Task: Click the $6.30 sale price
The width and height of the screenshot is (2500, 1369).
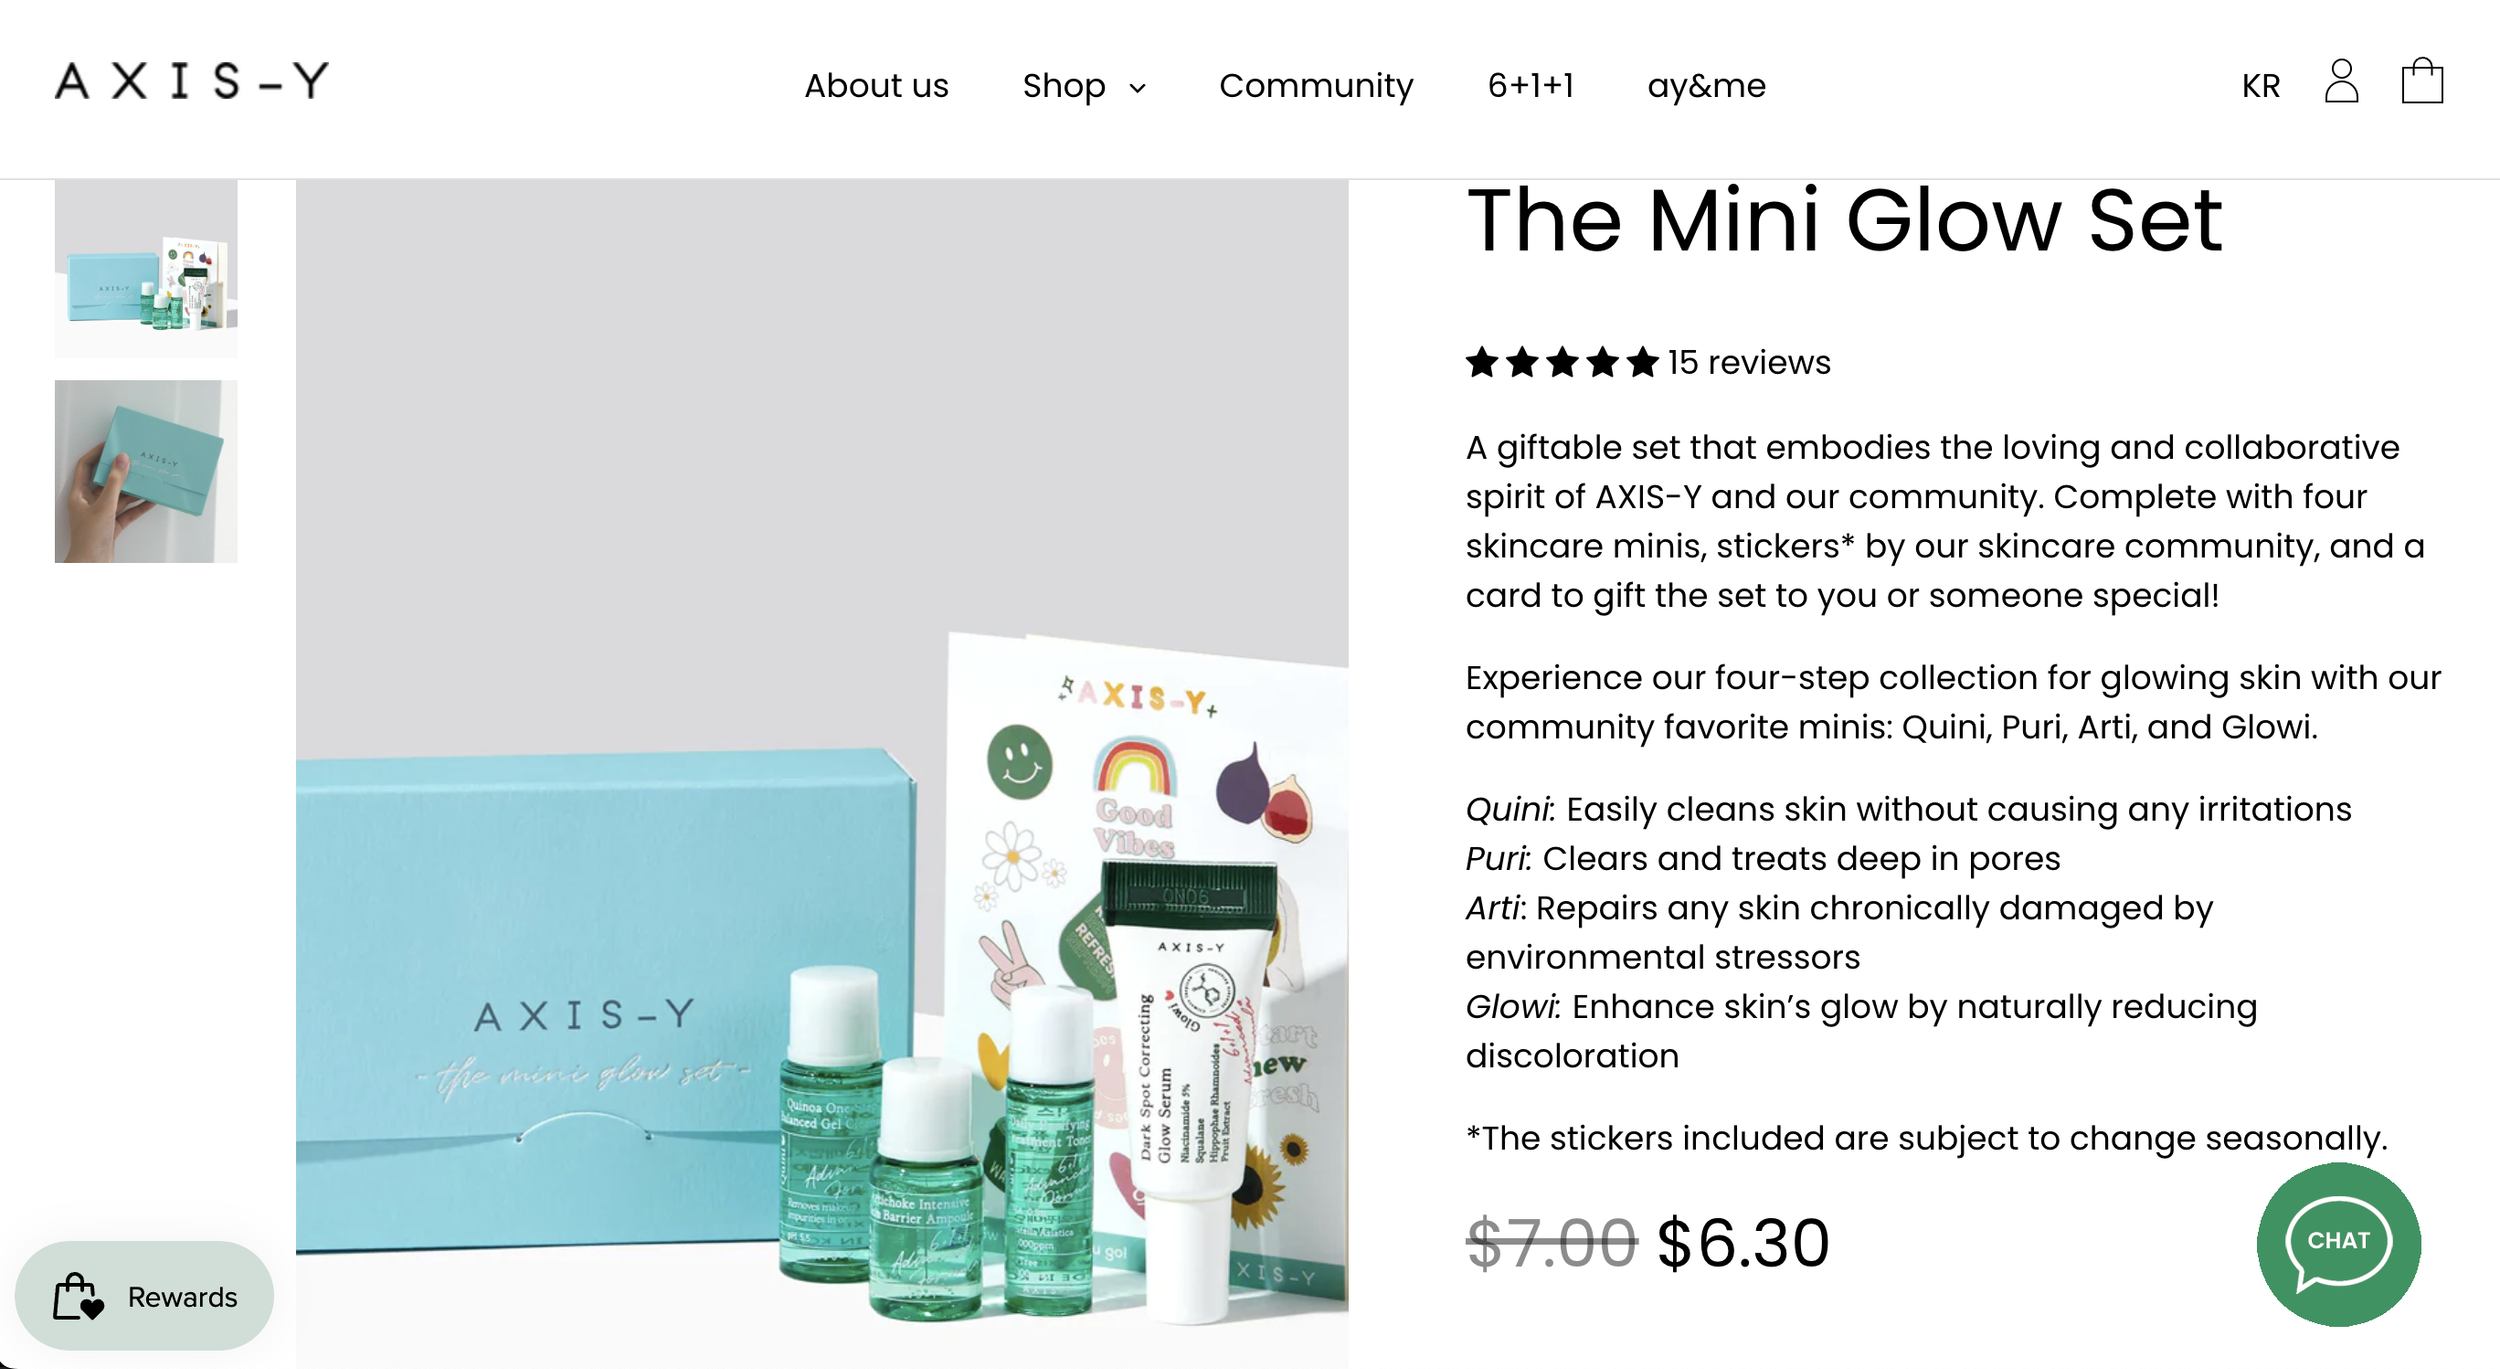Action: point(1743,1243)
